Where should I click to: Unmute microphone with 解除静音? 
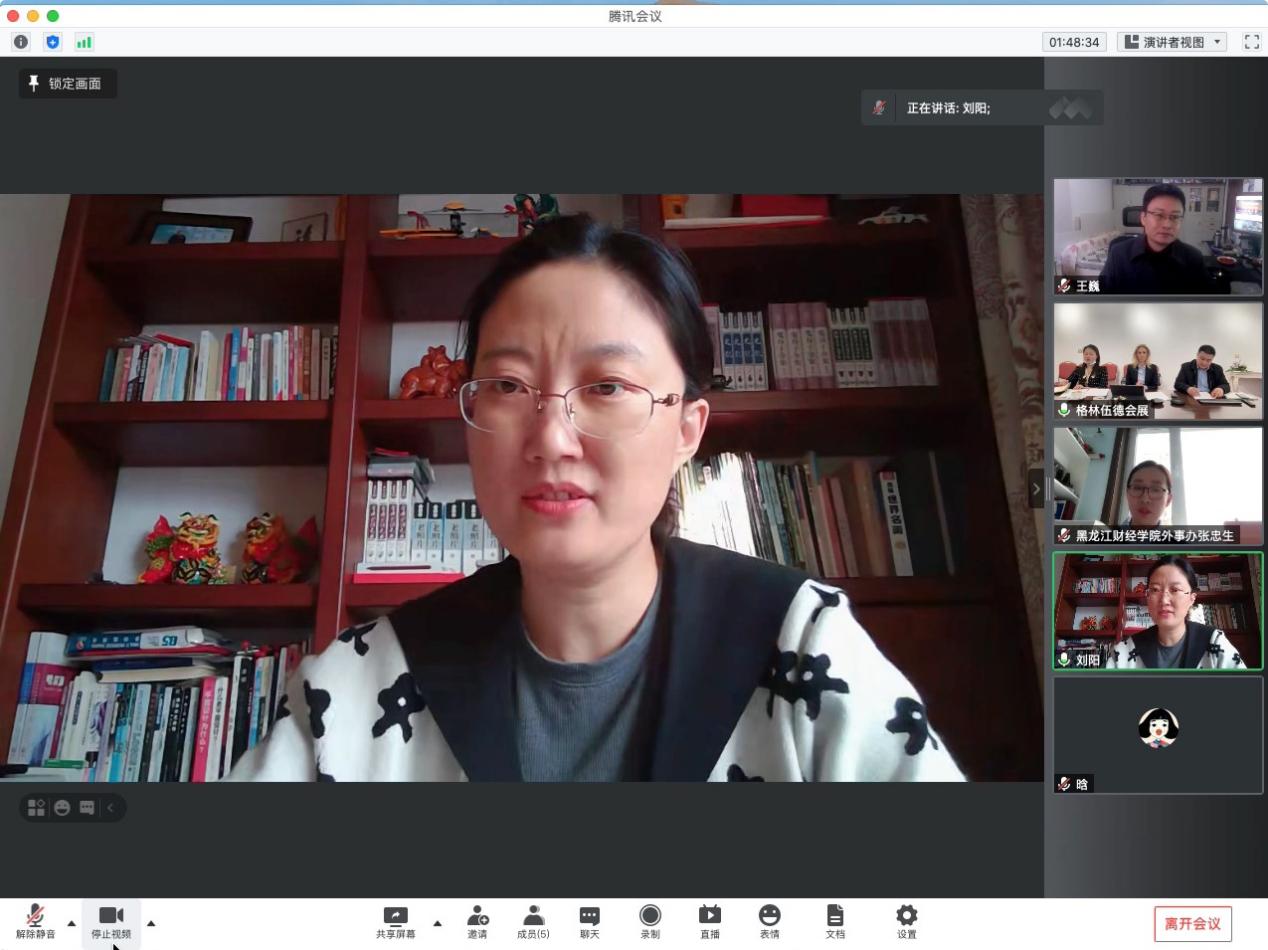(35, 922)
